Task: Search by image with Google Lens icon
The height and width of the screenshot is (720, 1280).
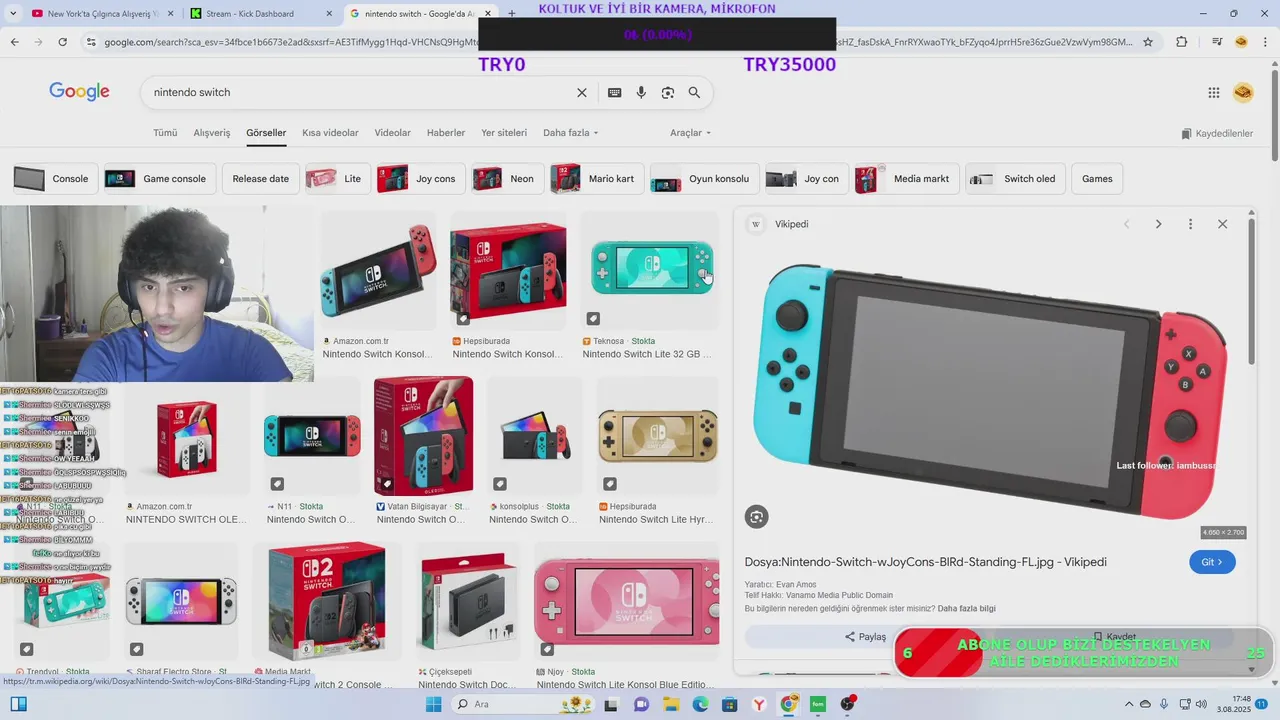Action: (668, 92)
